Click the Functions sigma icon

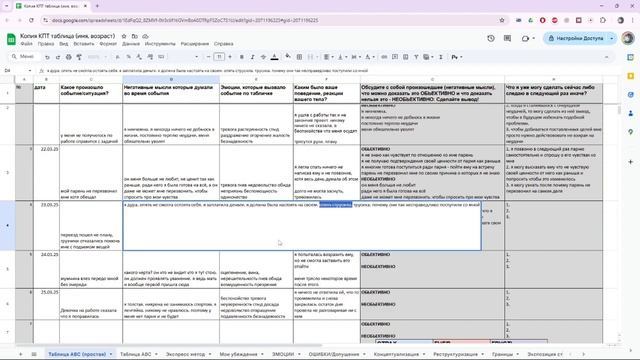point(441,57)
